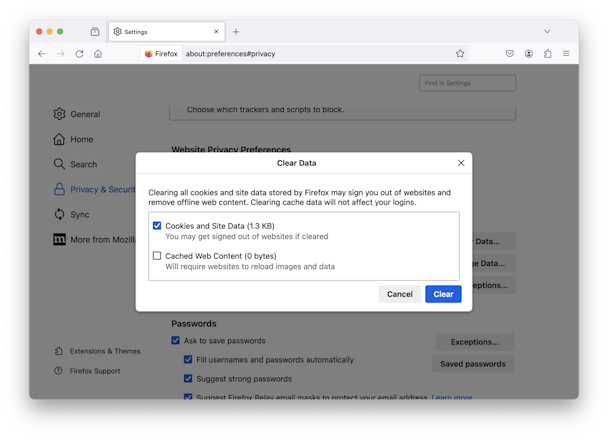Open the Firefox Support link
The width and height of the screenshot is (608, 438).
click(x=87, y=371)
